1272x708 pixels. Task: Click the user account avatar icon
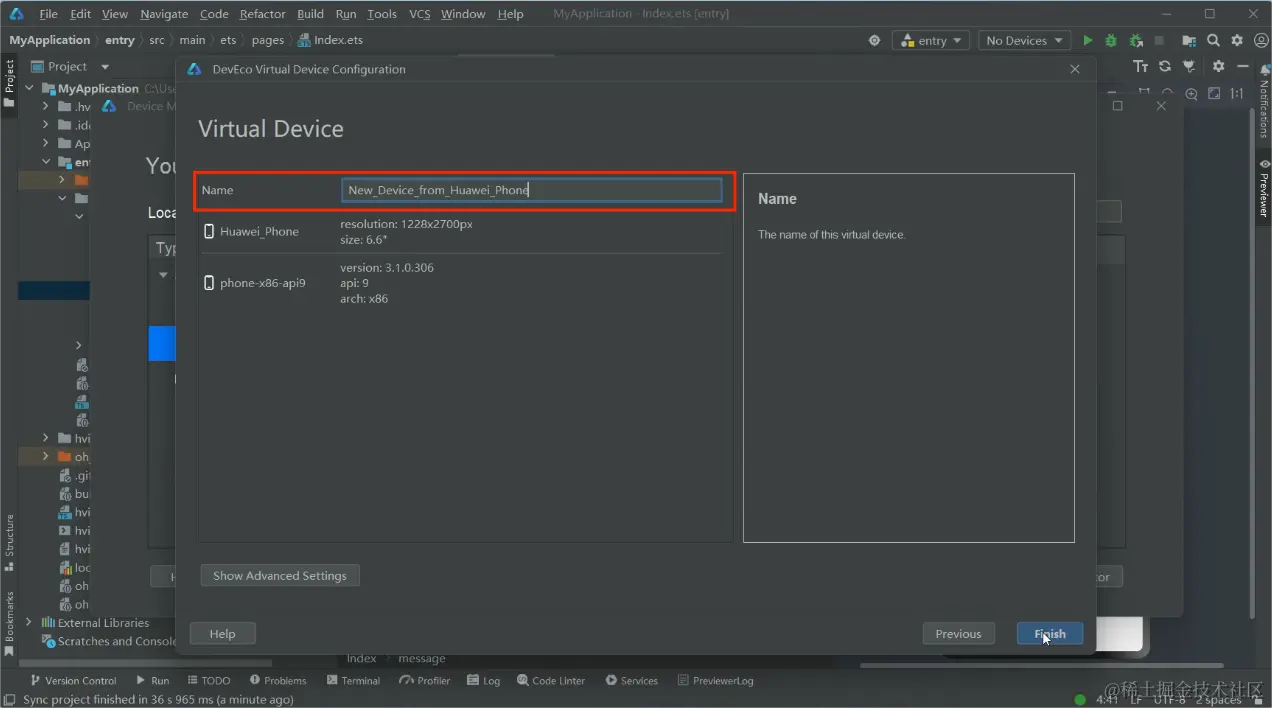click(x=1261, y=41)
